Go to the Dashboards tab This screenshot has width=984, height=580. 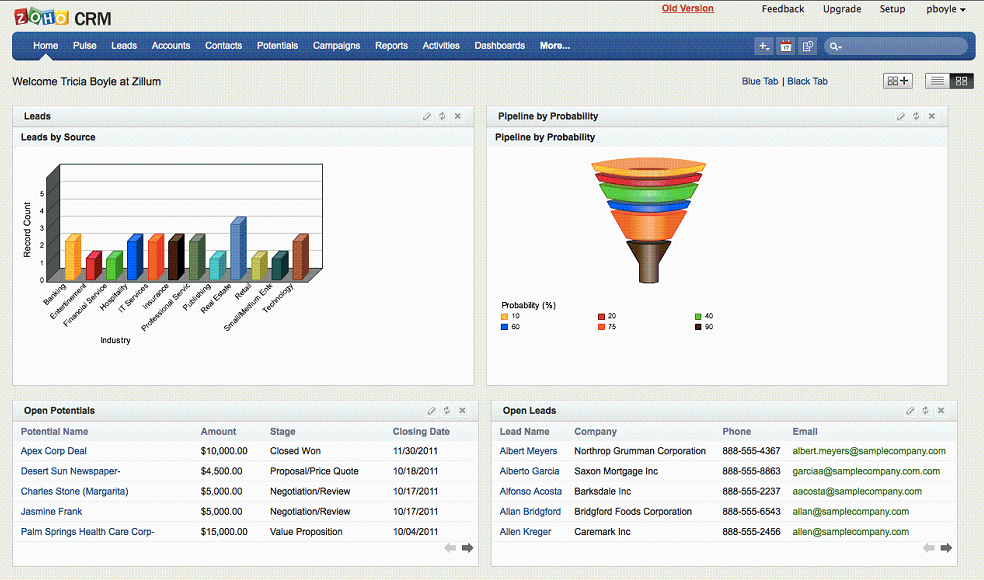tap(500, 46)
